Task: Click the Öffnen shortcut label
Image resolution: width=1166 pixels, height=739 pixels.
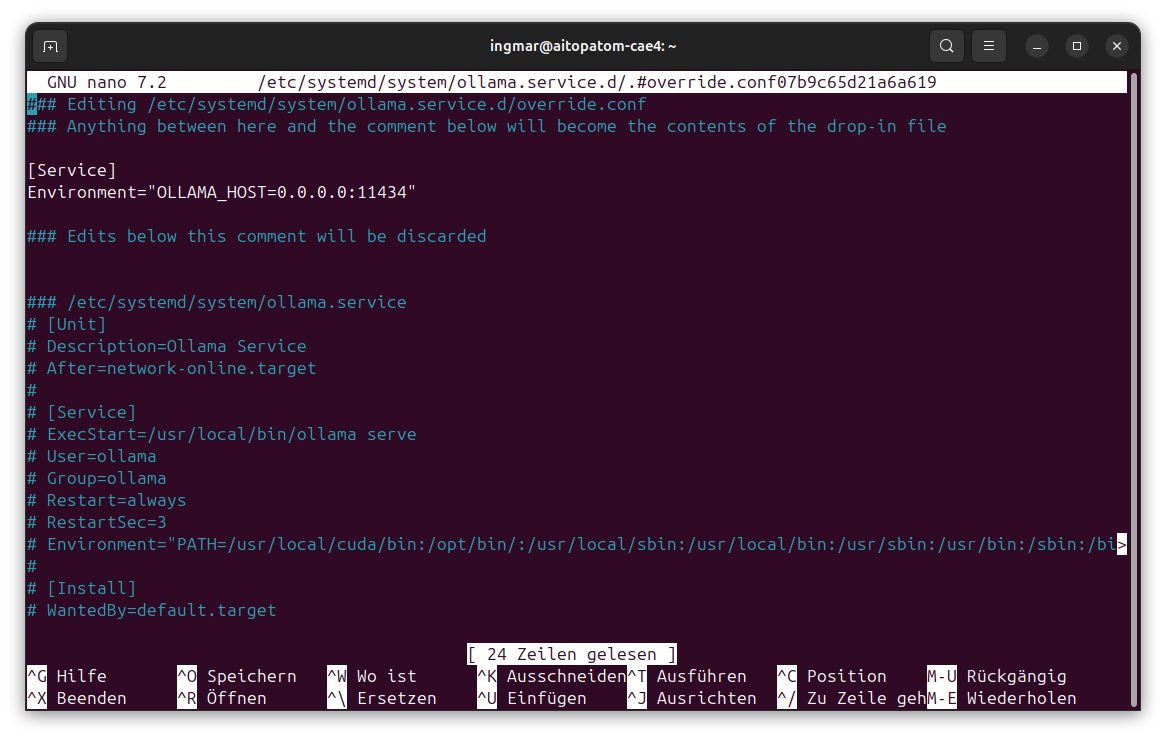Action: coord(236,698)
